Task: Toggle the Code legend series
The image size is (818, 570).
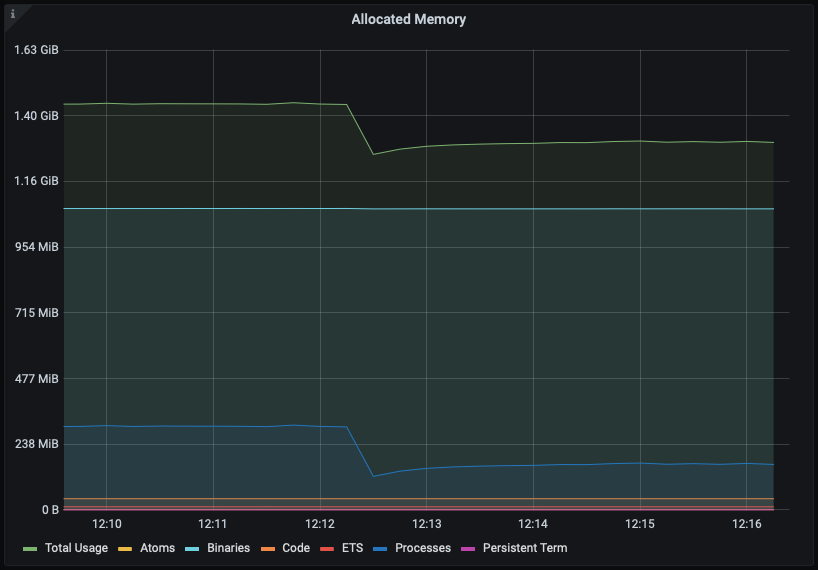Action: pos(296,548)
